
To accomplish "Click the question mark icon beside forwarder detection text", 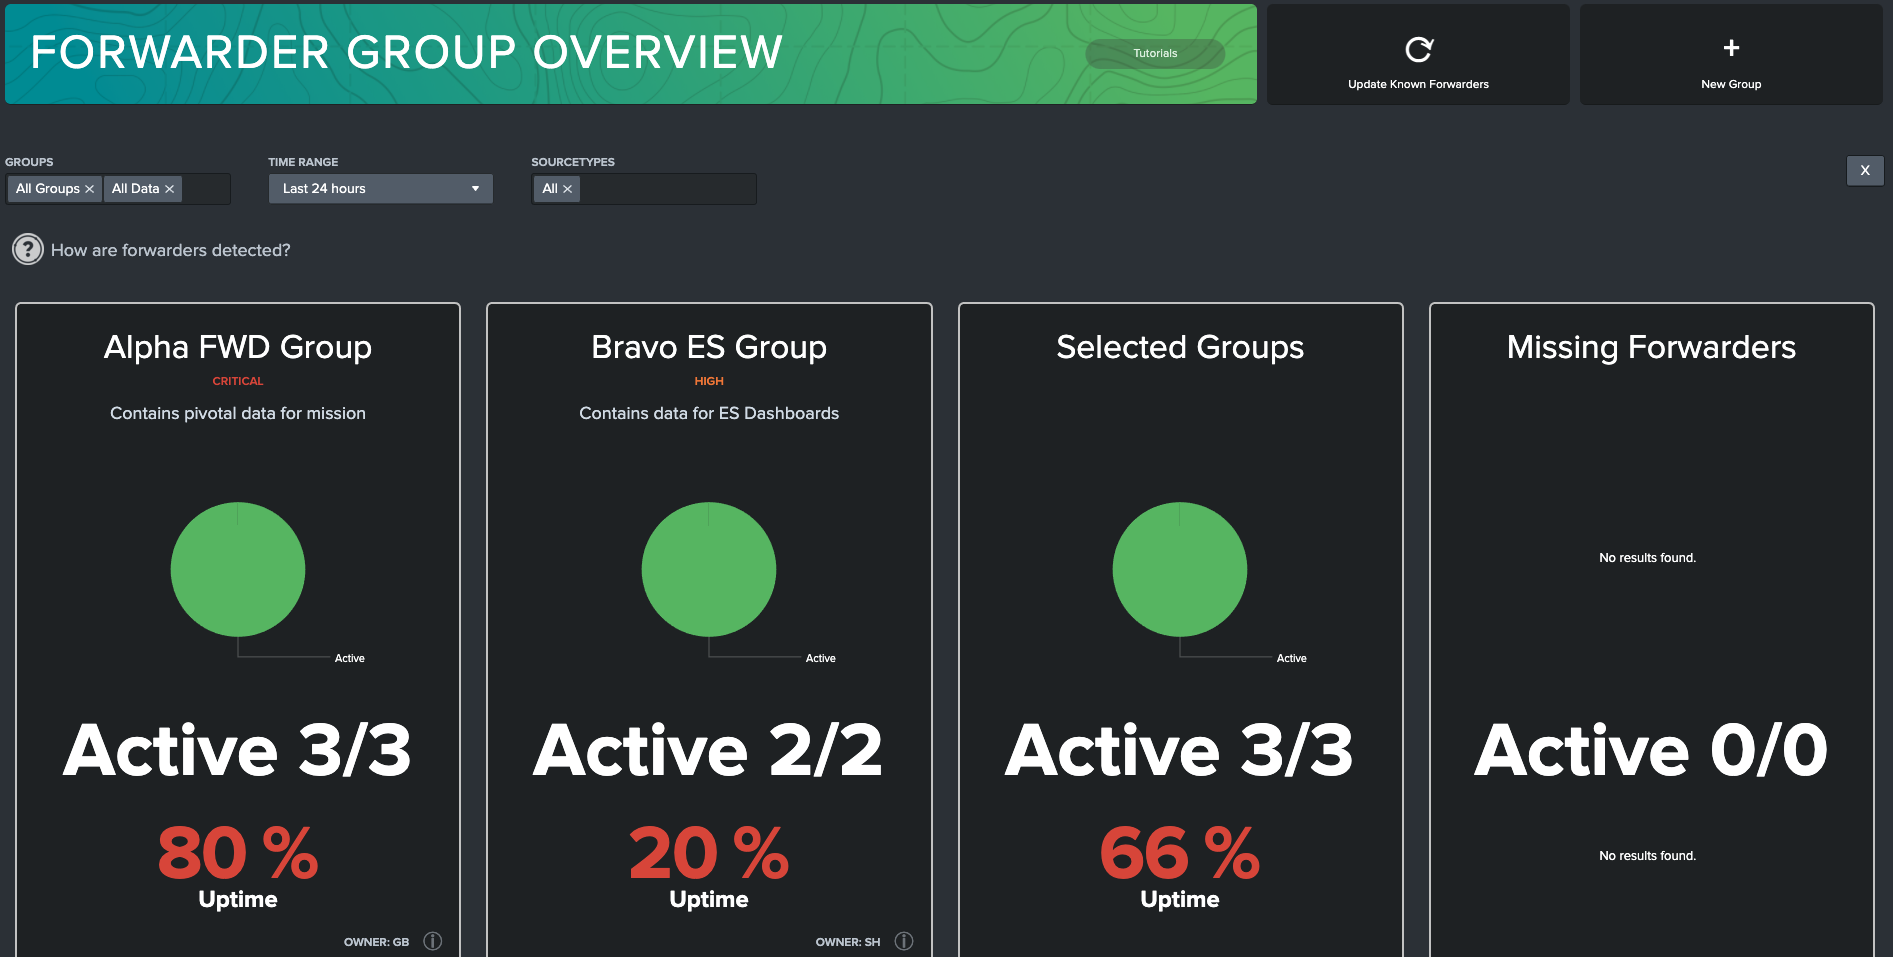I will coord(27,249).
